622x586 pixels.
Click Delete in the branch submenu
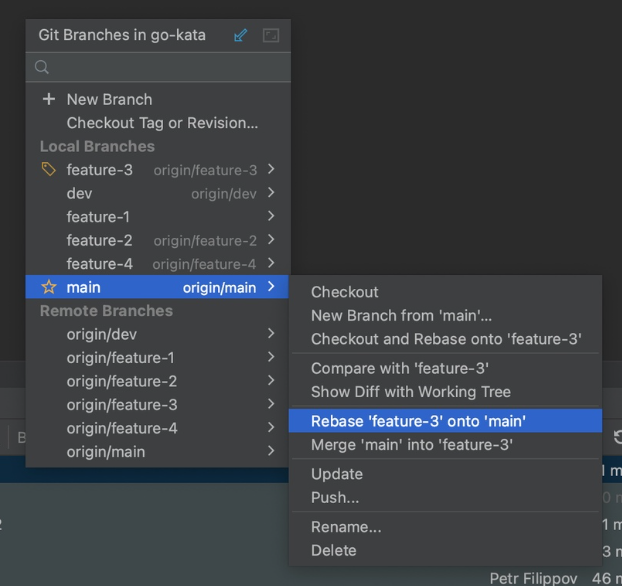[333, 550]
